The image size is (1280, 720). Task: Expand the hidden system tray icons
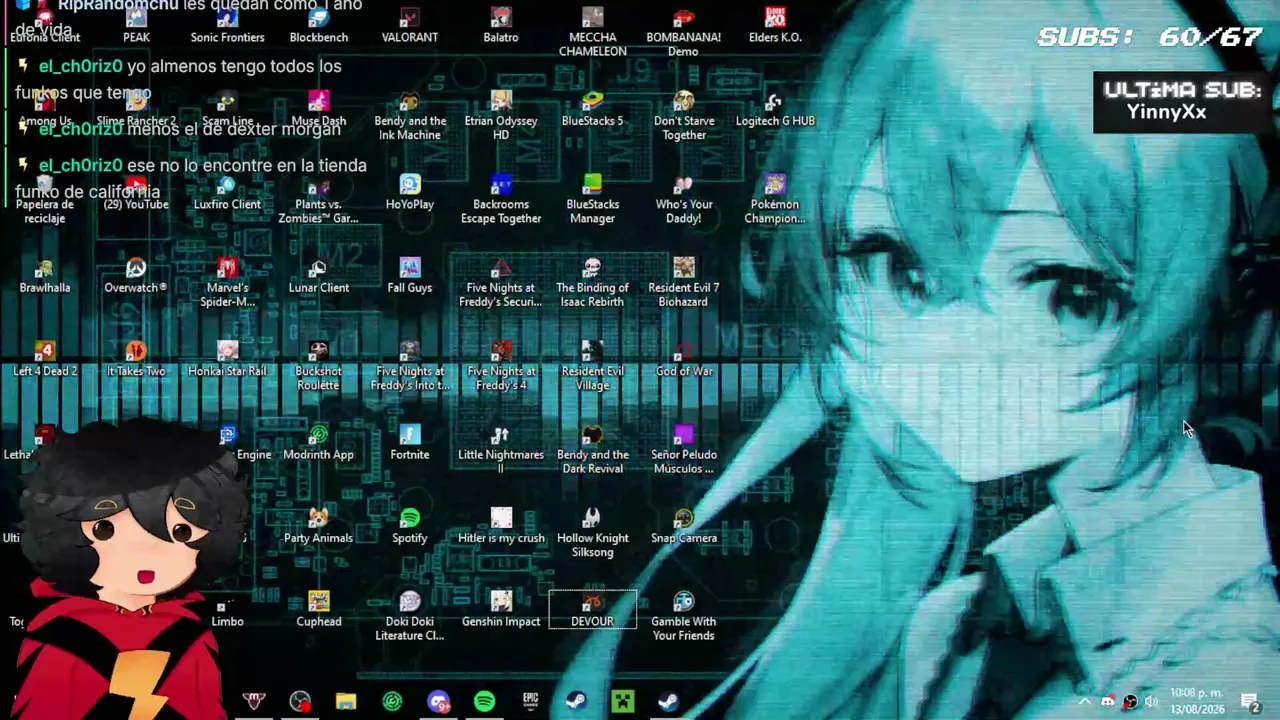point(1084,702)
